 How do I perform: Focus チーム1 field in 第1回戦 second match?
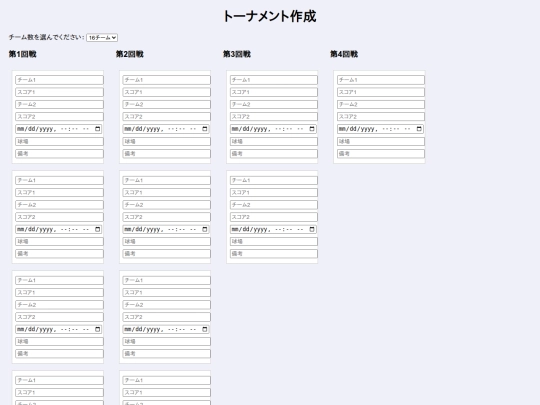pyautogui.click(x=59, y=180)
